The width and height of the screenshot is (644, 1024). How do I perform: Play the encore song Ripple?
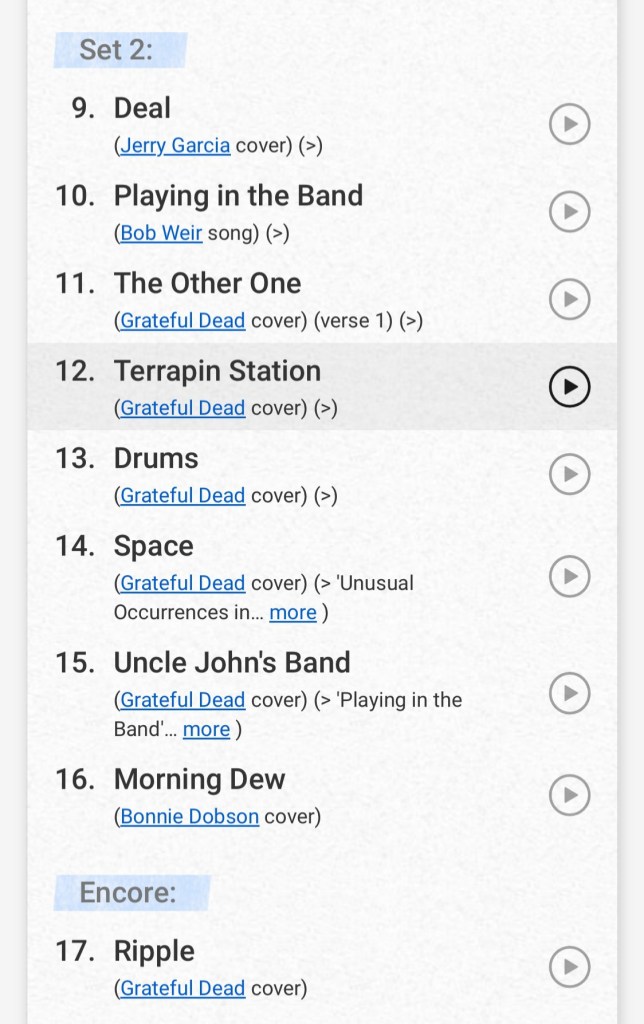pyautogui.click(x=570, y=967)
